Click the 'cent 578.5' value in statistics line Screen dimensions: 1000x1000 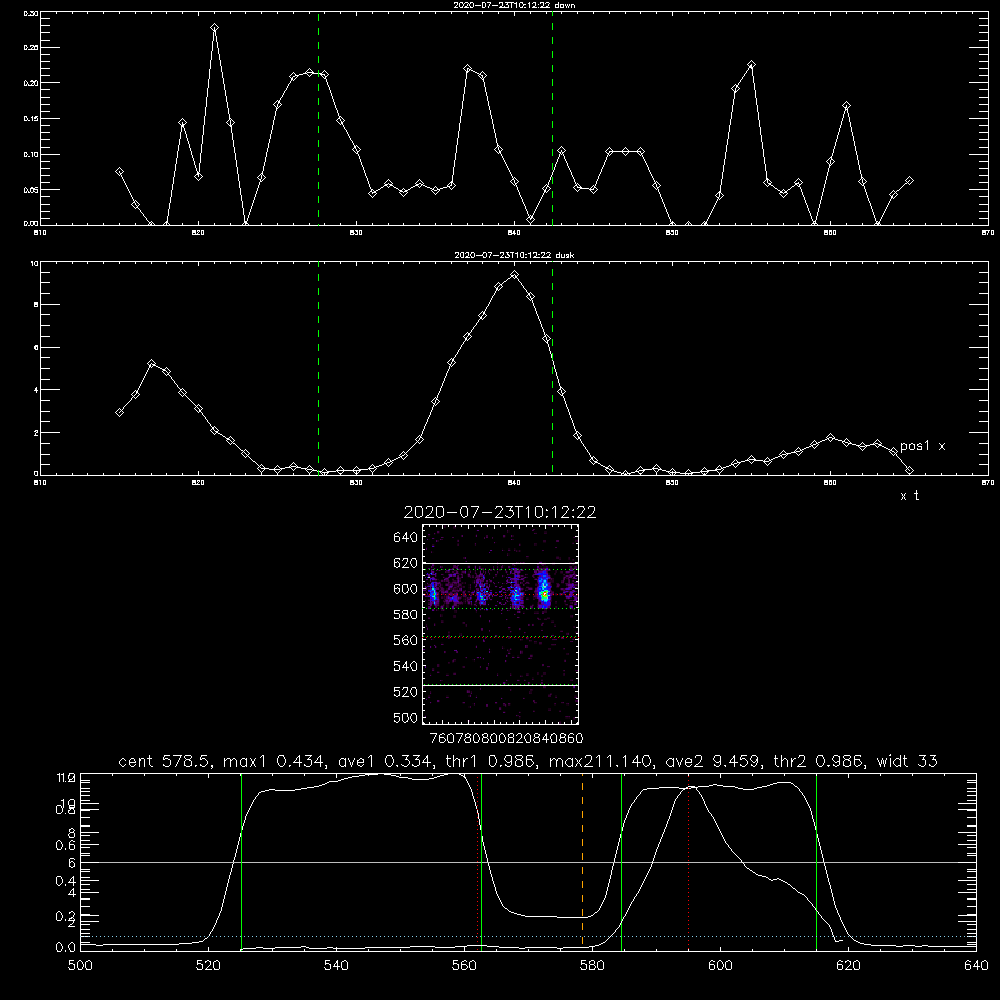coord(163,761)
